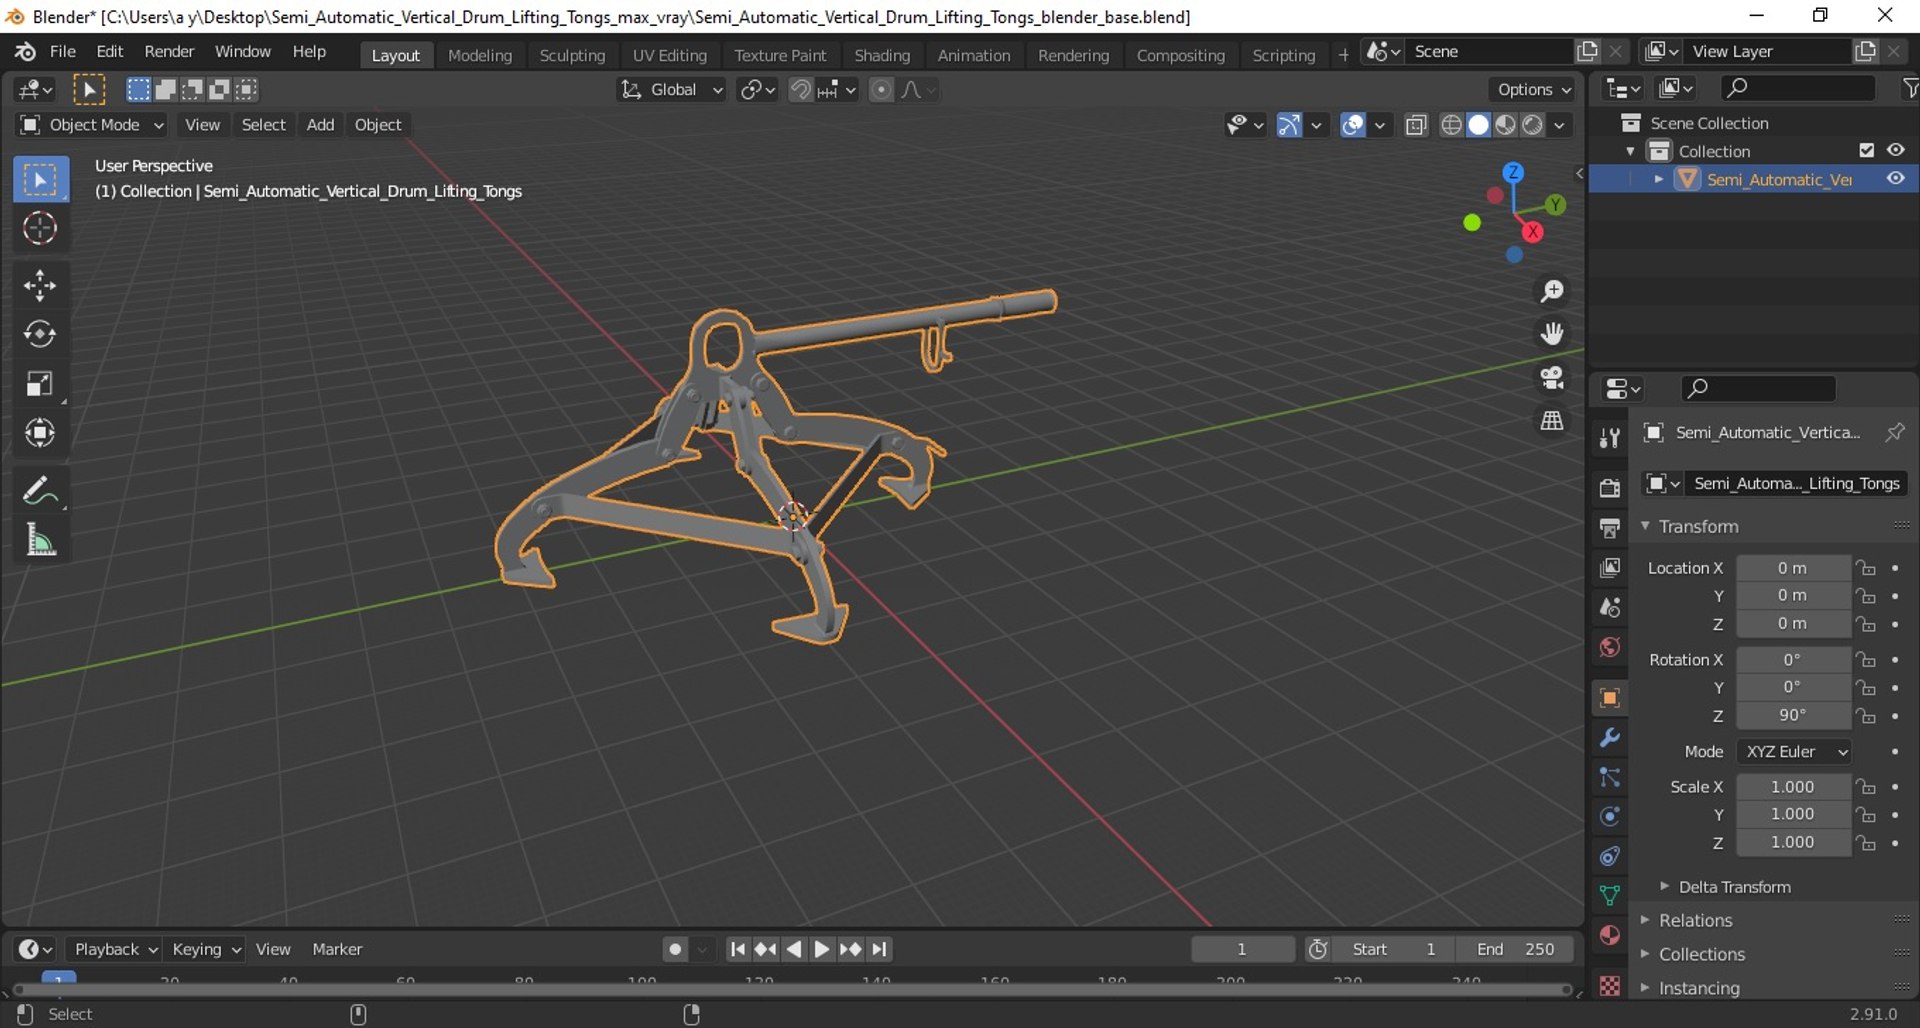This screenshot has height=1028, width=1920.
Task: Switch to material preview shading
Action: coord(1505,125)
